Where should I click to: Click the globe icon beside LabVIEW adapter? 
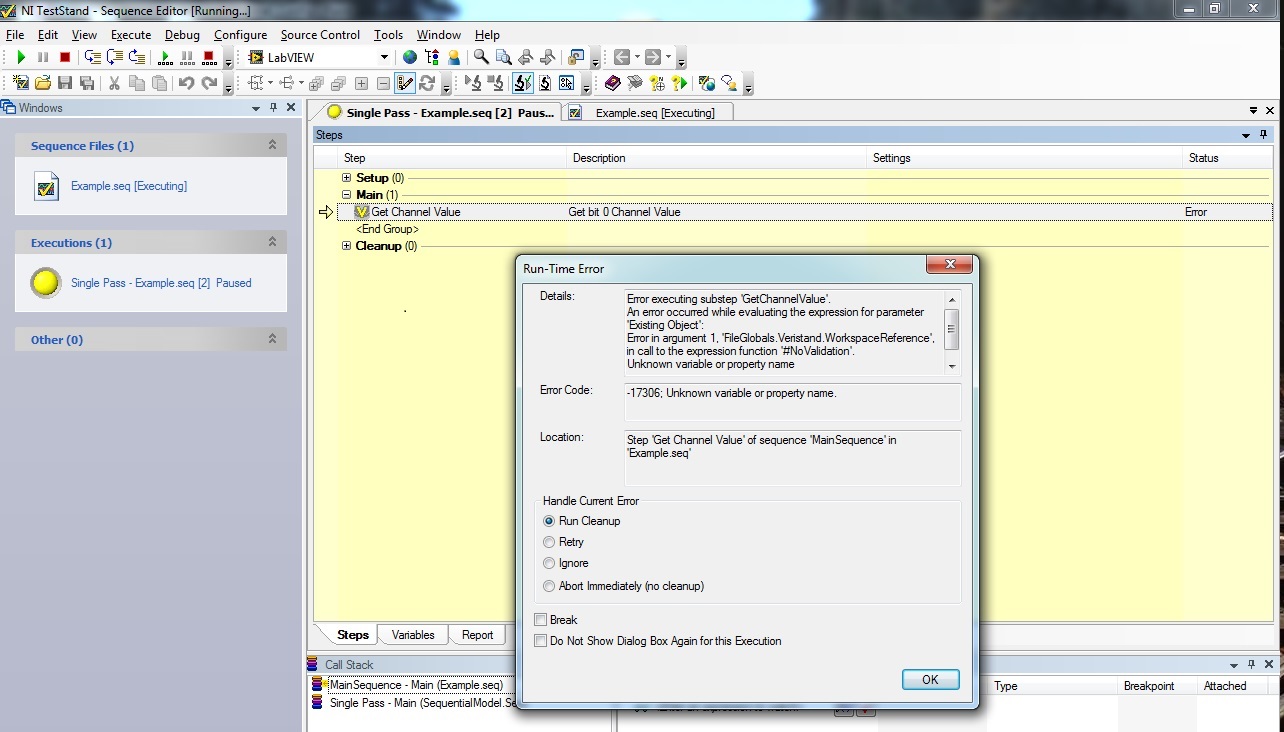click(410, 58)
